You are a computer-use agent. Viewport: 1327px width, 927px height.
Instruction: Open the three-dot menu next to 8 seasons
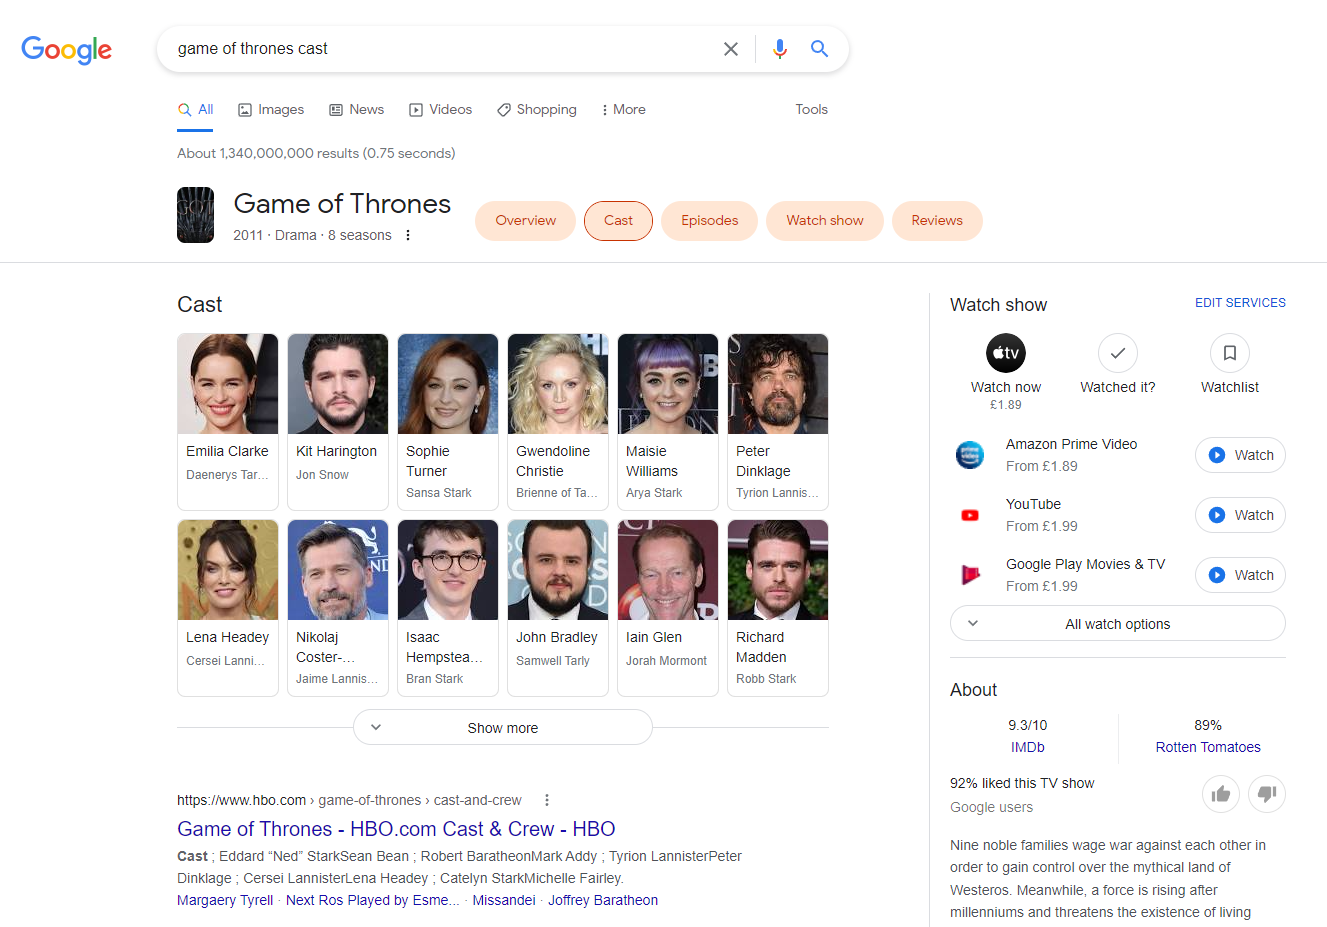[407, 234]
